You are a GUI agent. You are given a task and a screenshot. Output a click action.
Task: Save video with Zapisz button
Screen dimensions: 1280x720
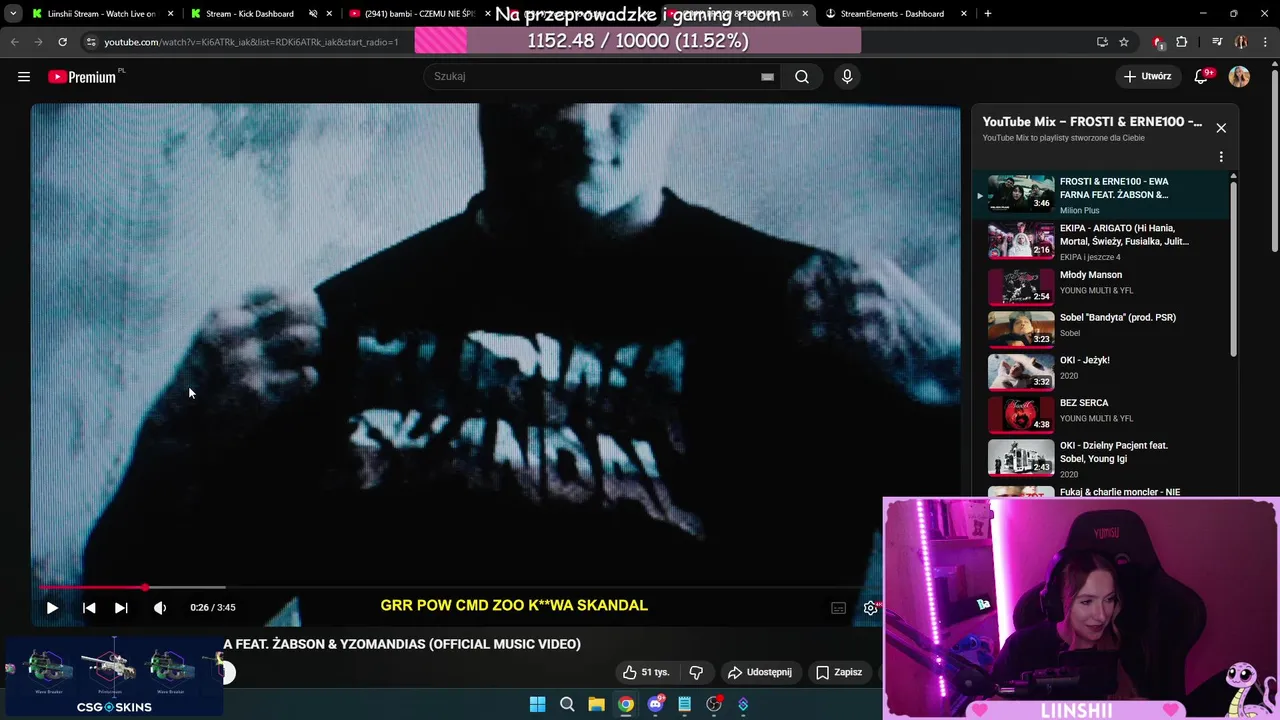coord(839,672)
